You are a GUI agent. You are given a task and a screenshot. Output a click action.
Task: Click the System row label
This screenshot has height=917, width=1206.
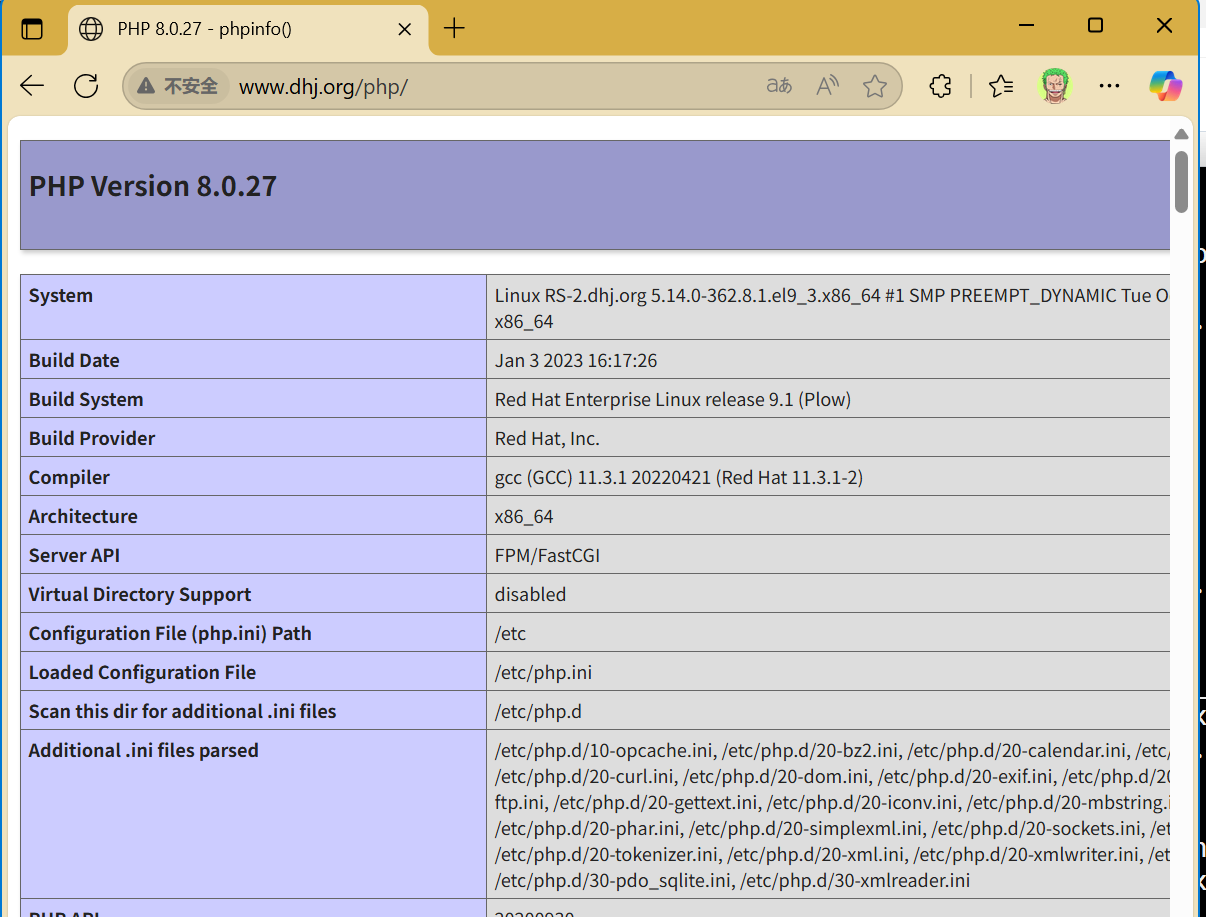pyautogui.click(x=61, y=295)
